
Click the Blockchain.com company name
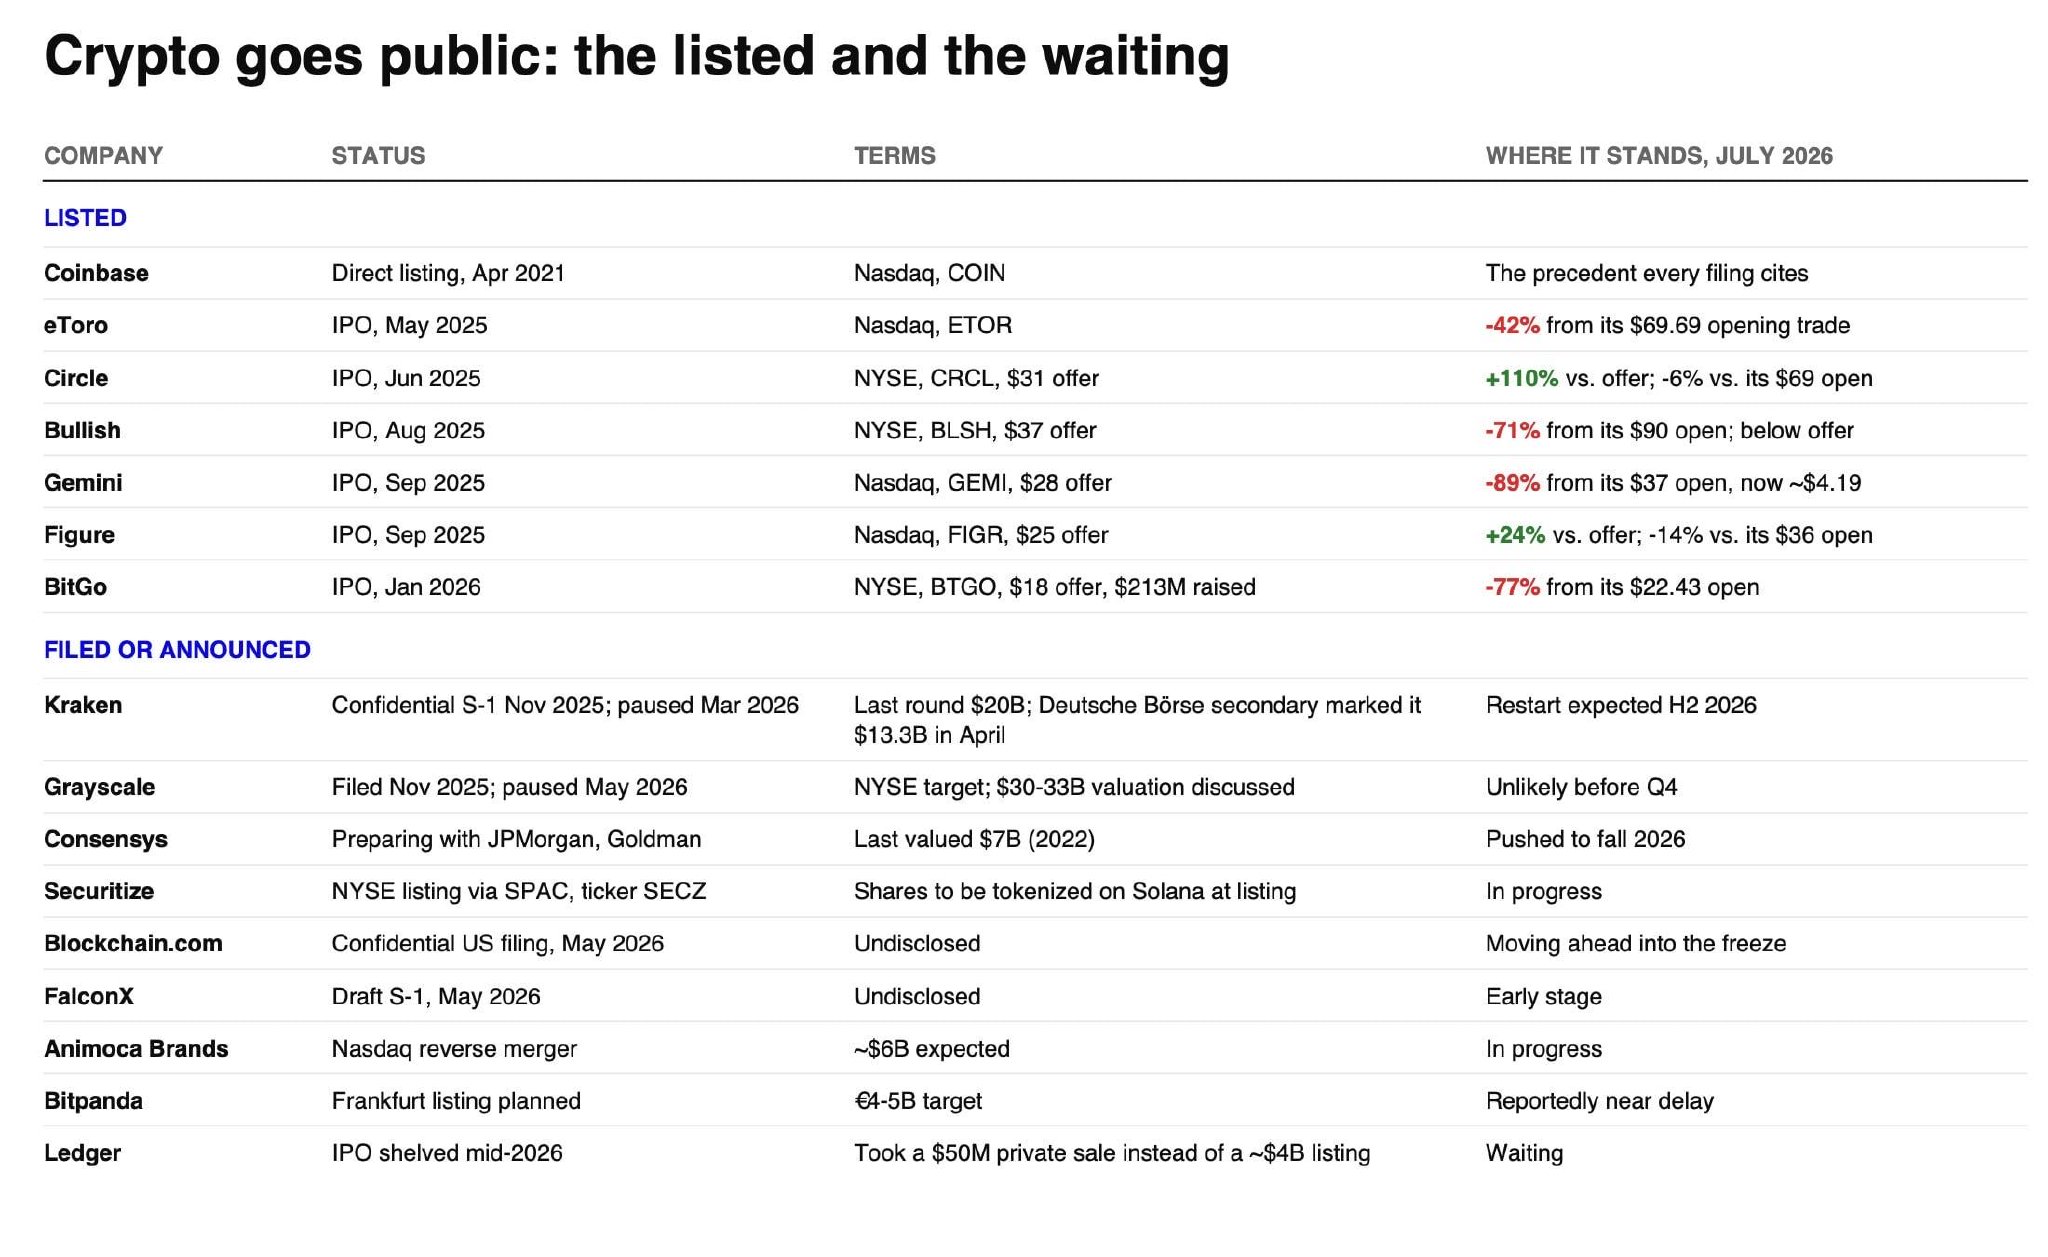tap(133, 943)
